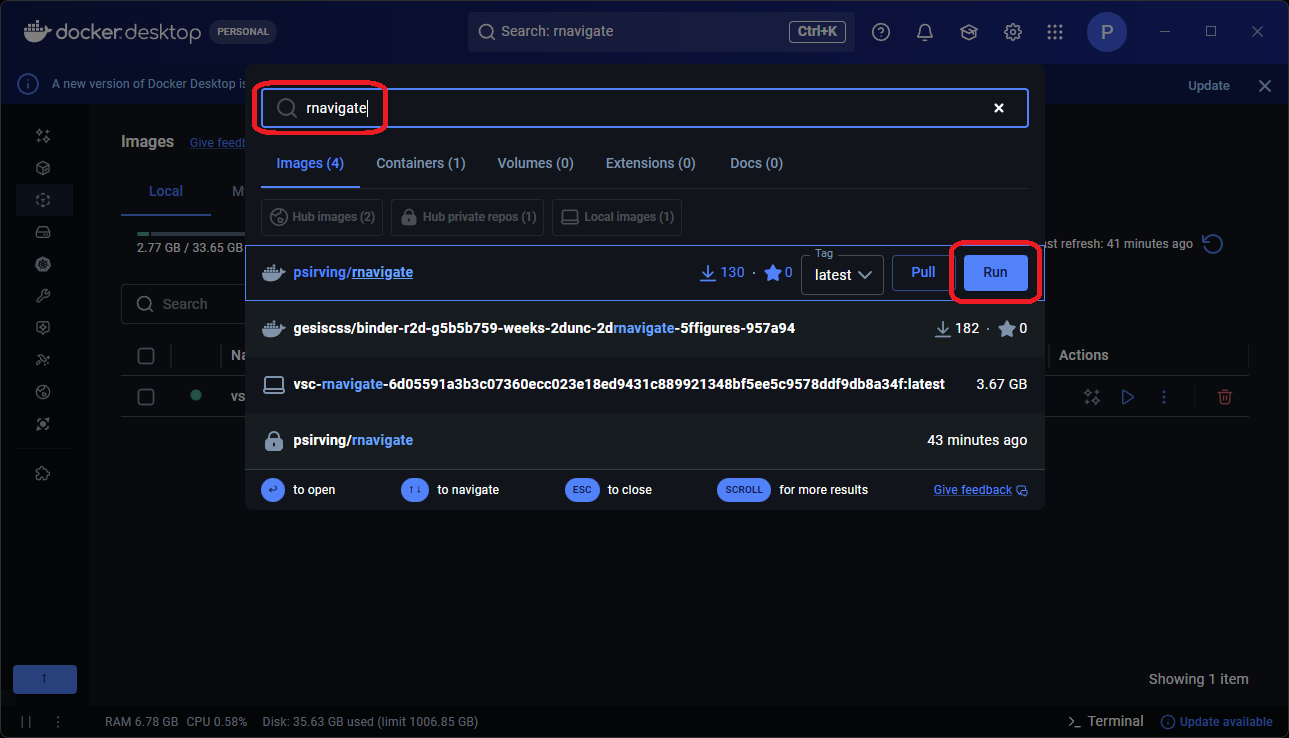The image size is (1289, 738).
Task: Click the Pull button for psirving/rnavigate
Action: (x=923, y=272)
